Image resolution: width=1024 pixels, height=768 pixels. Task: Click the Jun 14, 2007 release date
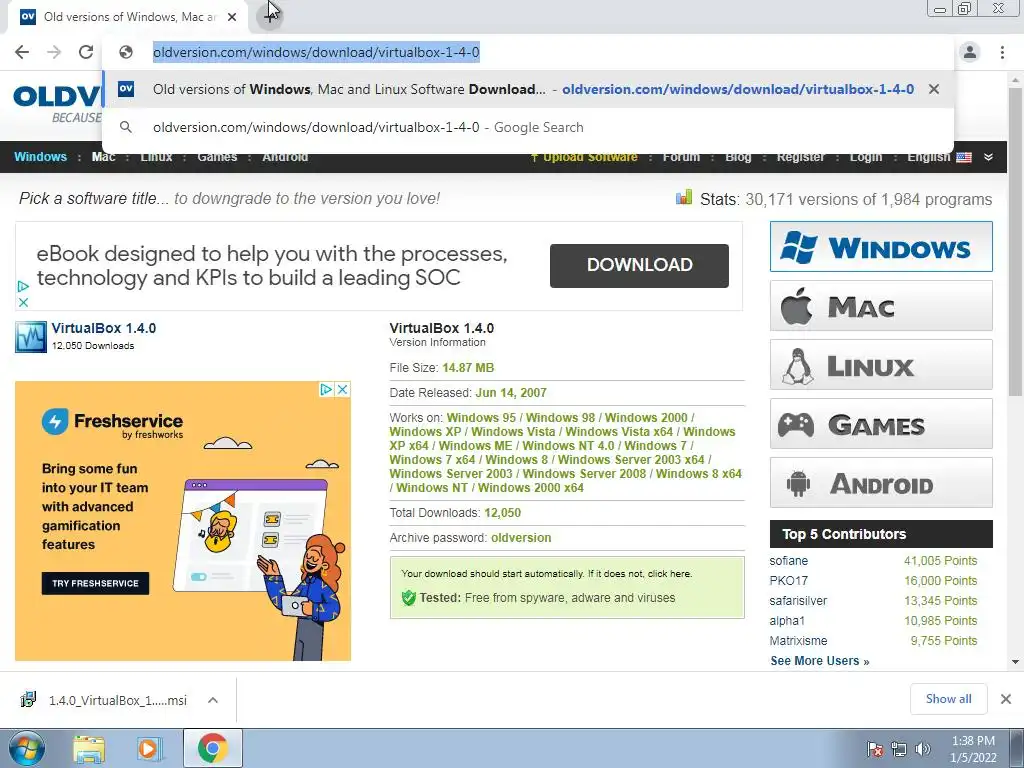(x=511, y=393)
